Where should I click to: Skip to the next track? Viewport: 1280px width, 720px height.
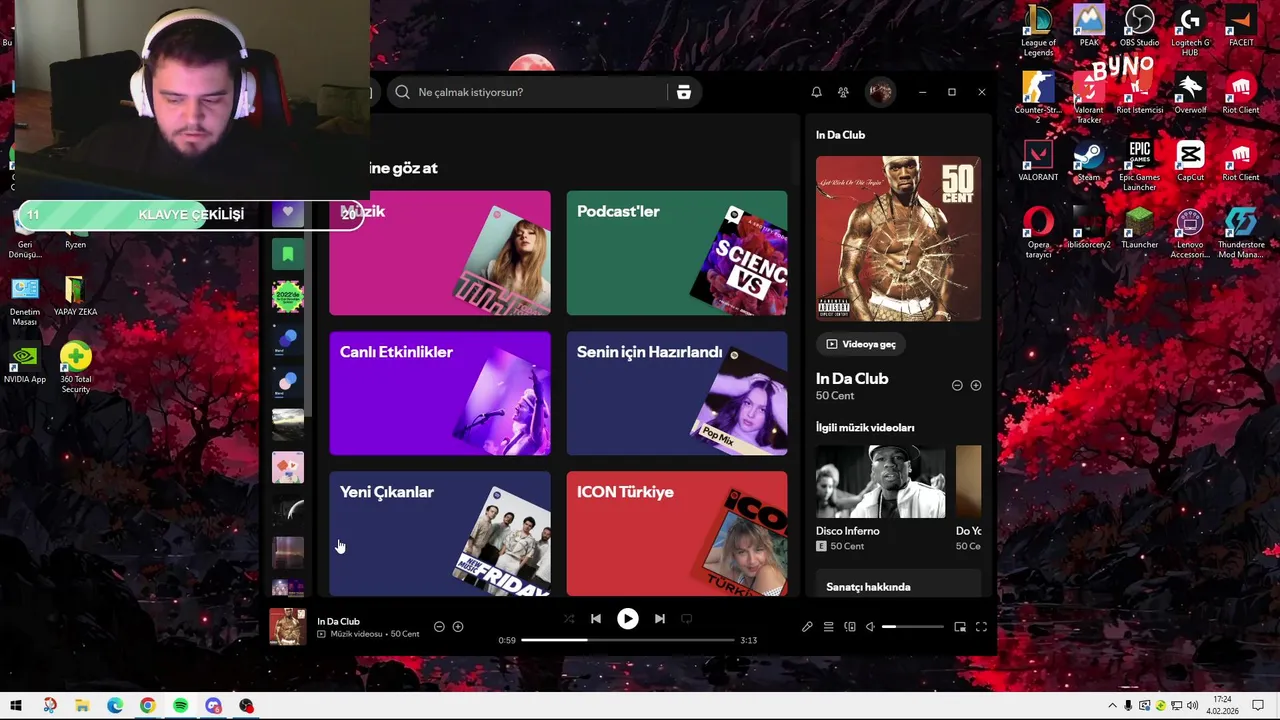pos(660,619)
